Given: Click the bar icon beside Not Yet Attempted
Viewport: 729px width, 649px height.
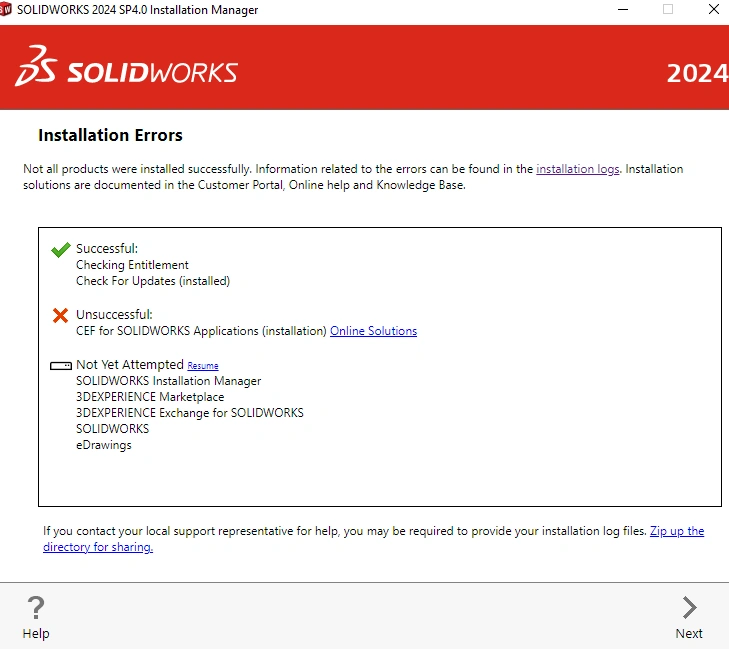Looking at the screenshot, I should (x=61, y=366).
